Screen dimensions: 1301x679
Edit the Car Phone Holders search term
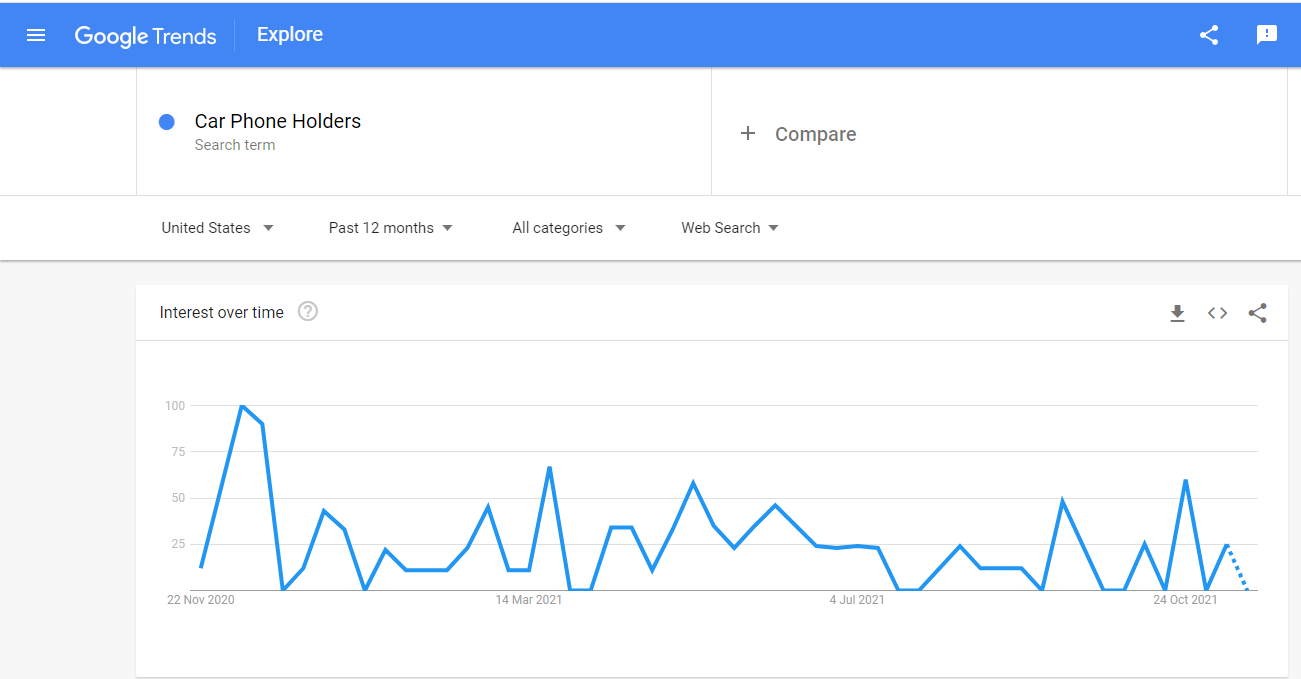pos(278,121)
